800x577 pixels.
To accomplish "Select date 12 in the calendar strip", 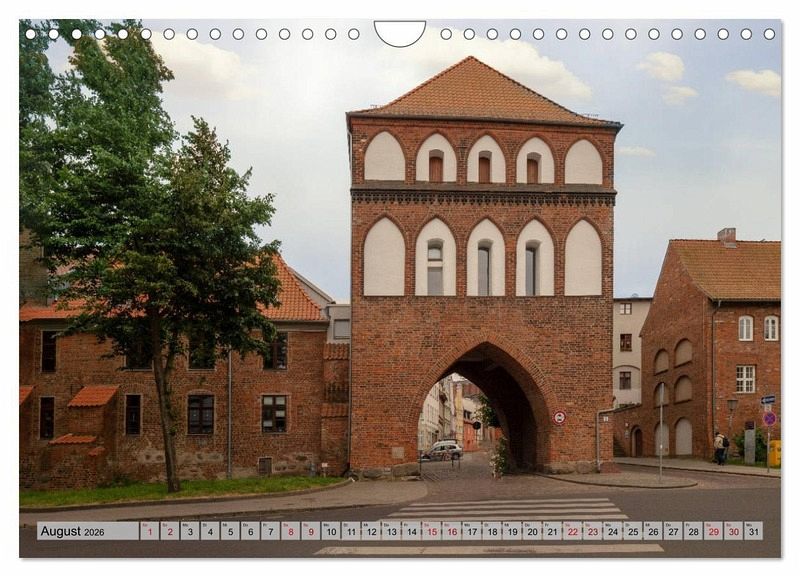I will click(x=371, y=531).
